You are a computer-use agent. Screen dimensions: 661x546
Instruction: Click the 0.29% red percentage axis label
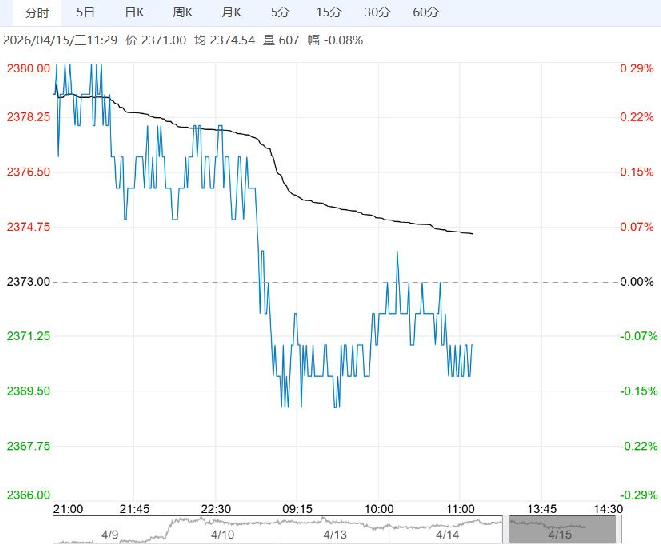click(x=636, y=68)
